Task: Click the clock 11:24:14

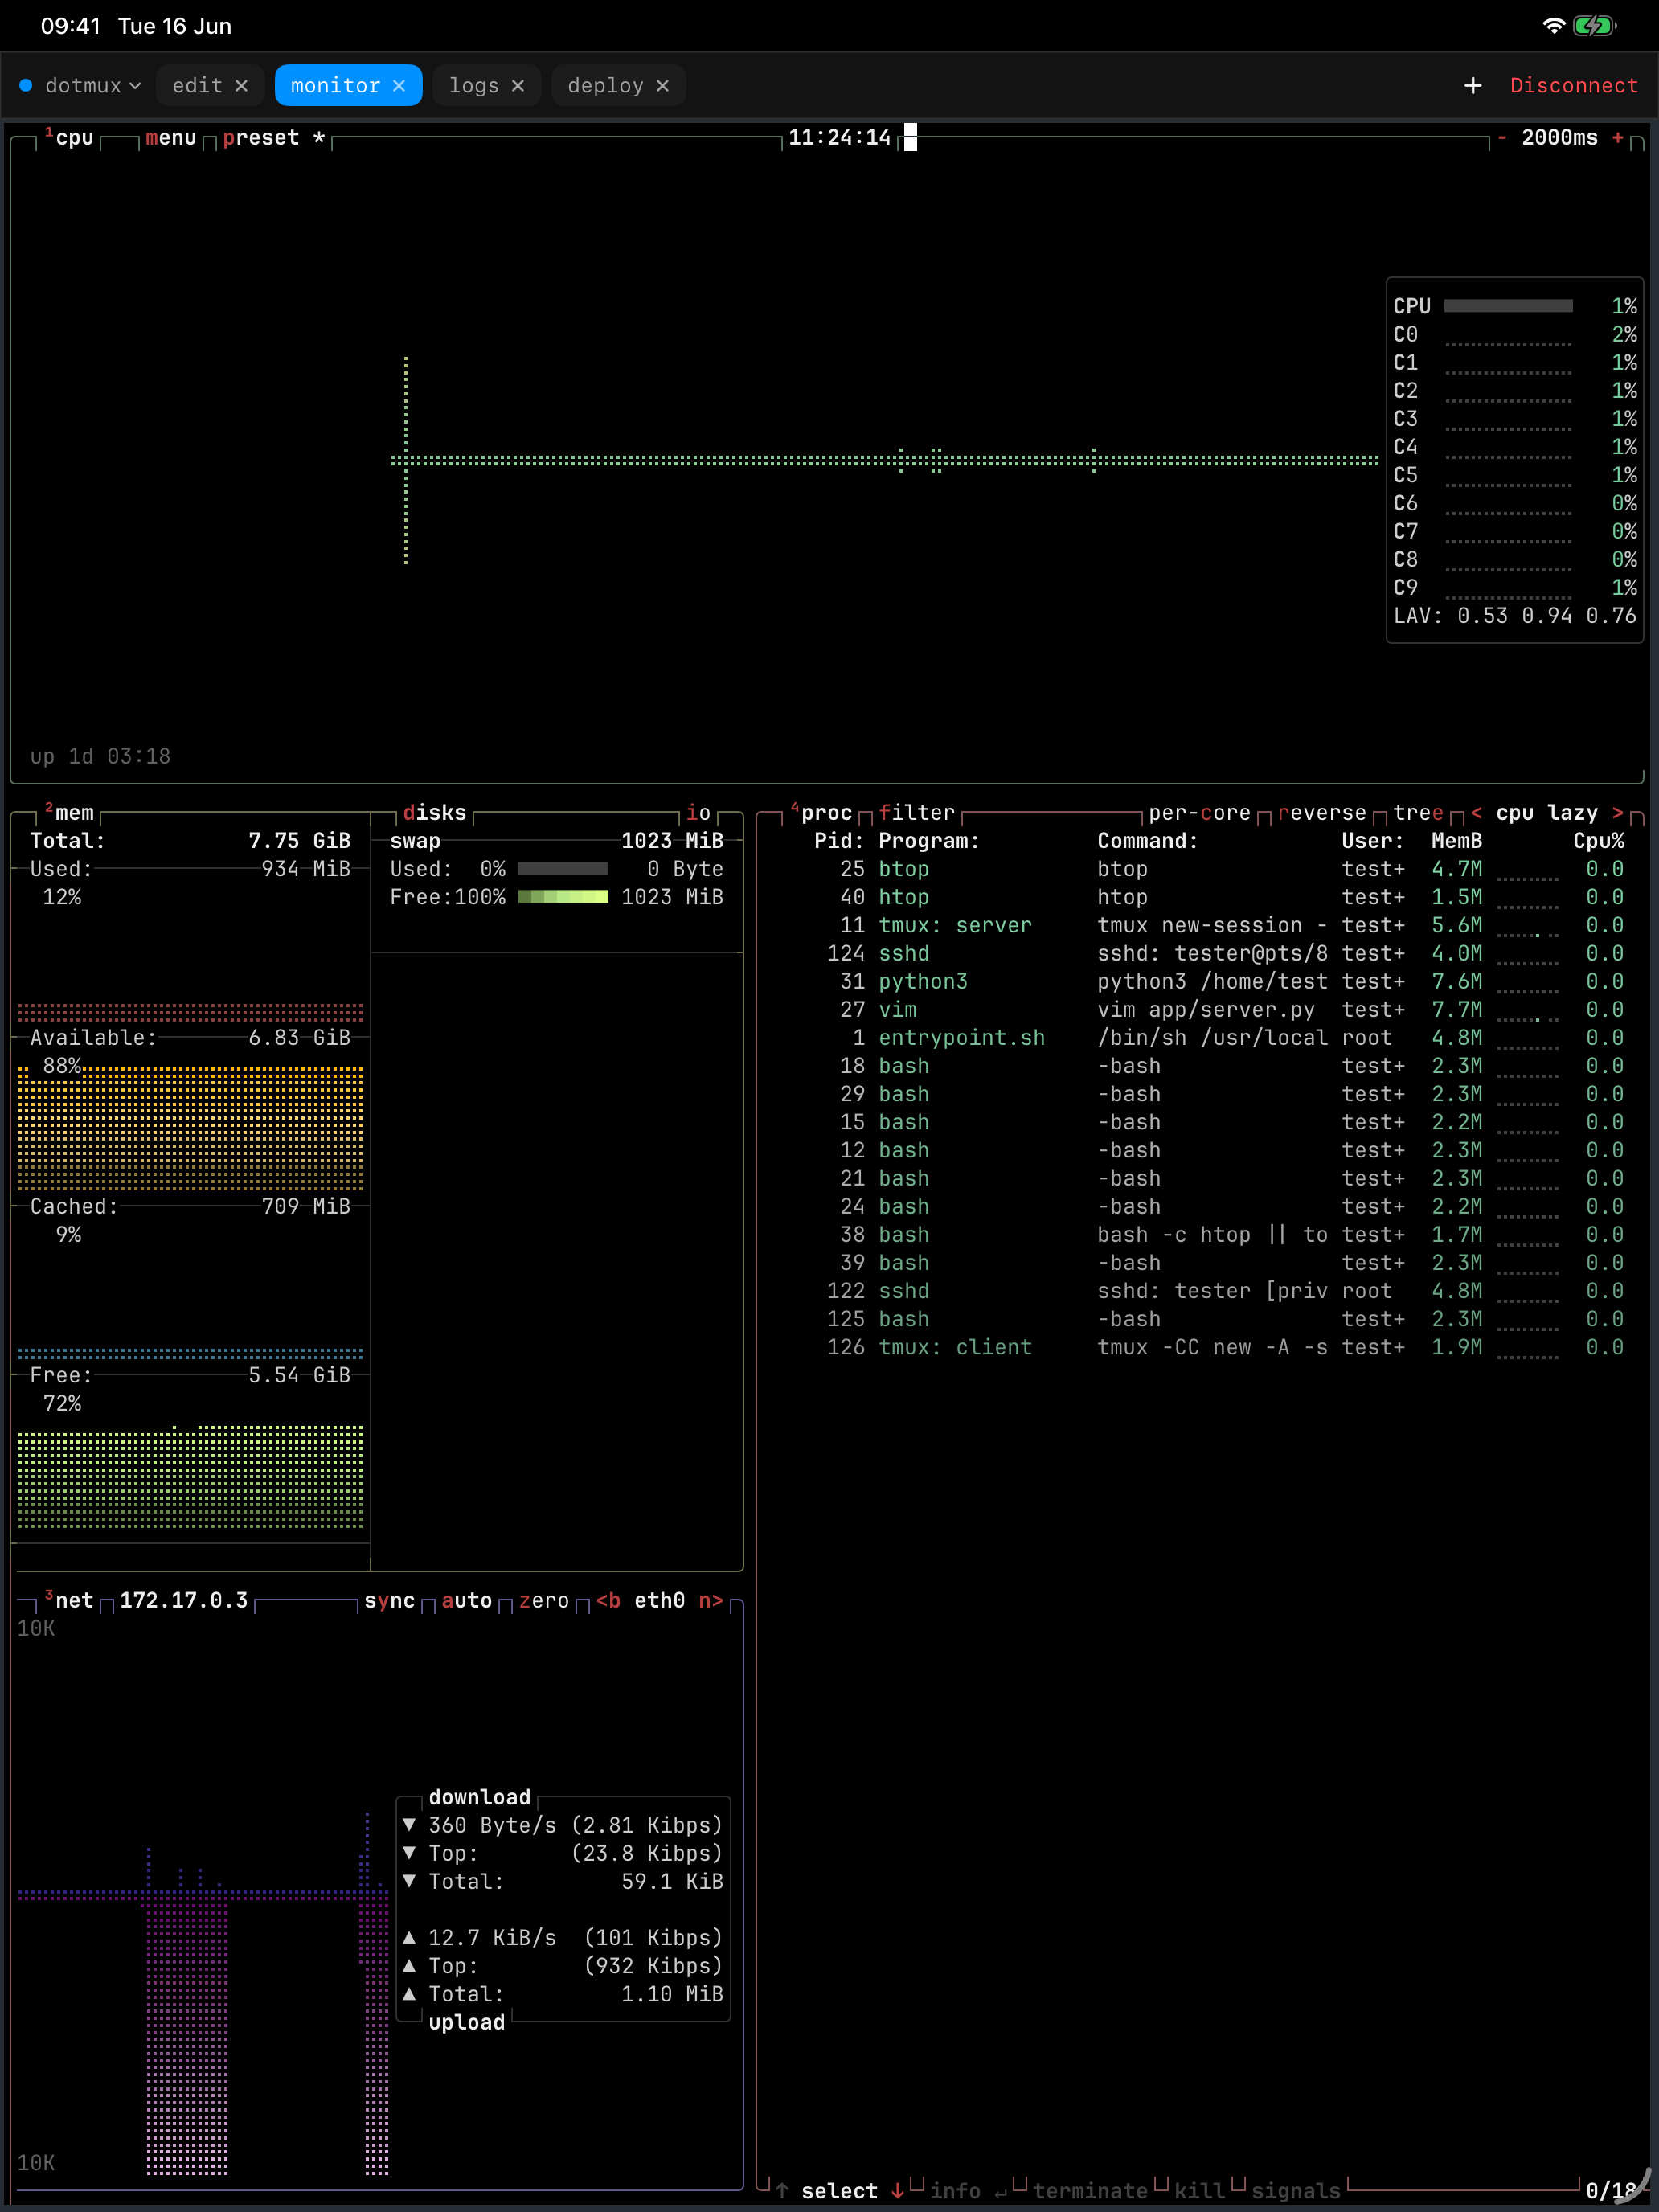Action: click(839, 138)
